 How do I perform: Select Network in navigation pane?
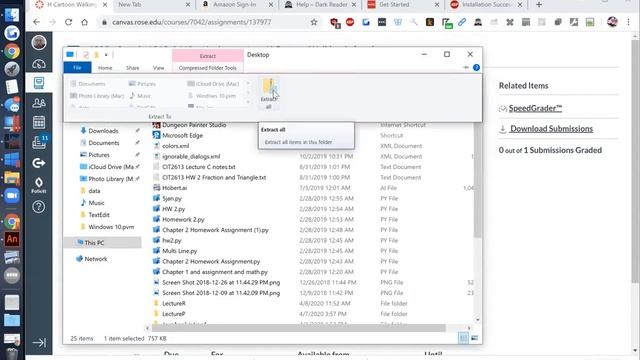coord(96,259)
